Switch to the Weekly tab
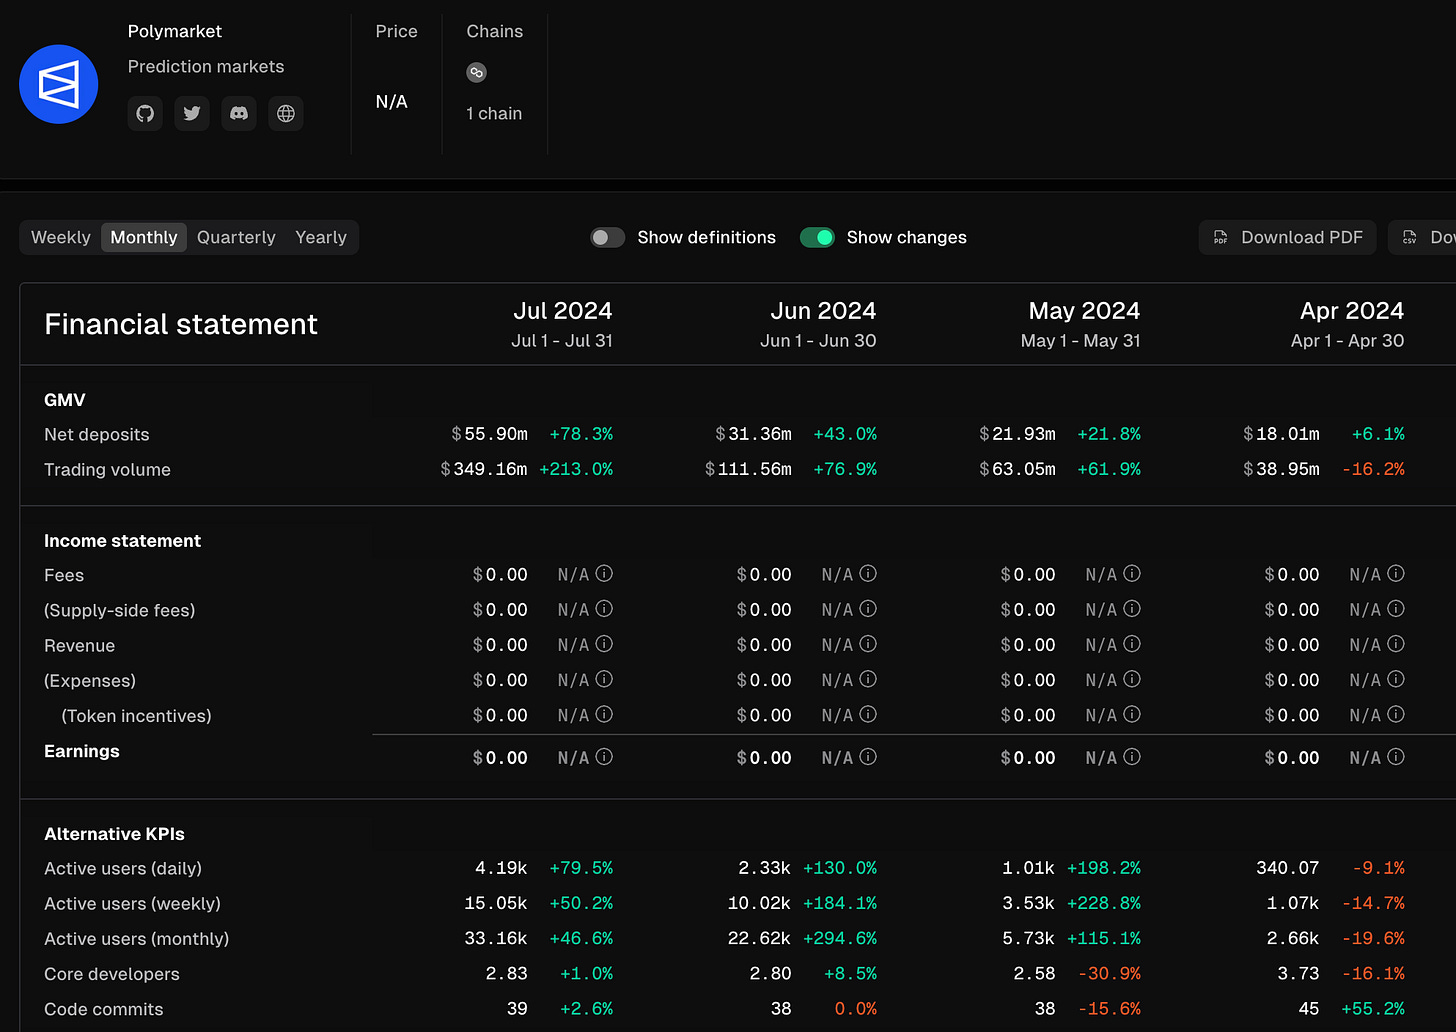The width and height of the screenshot is (1456, 1032). 61,237
